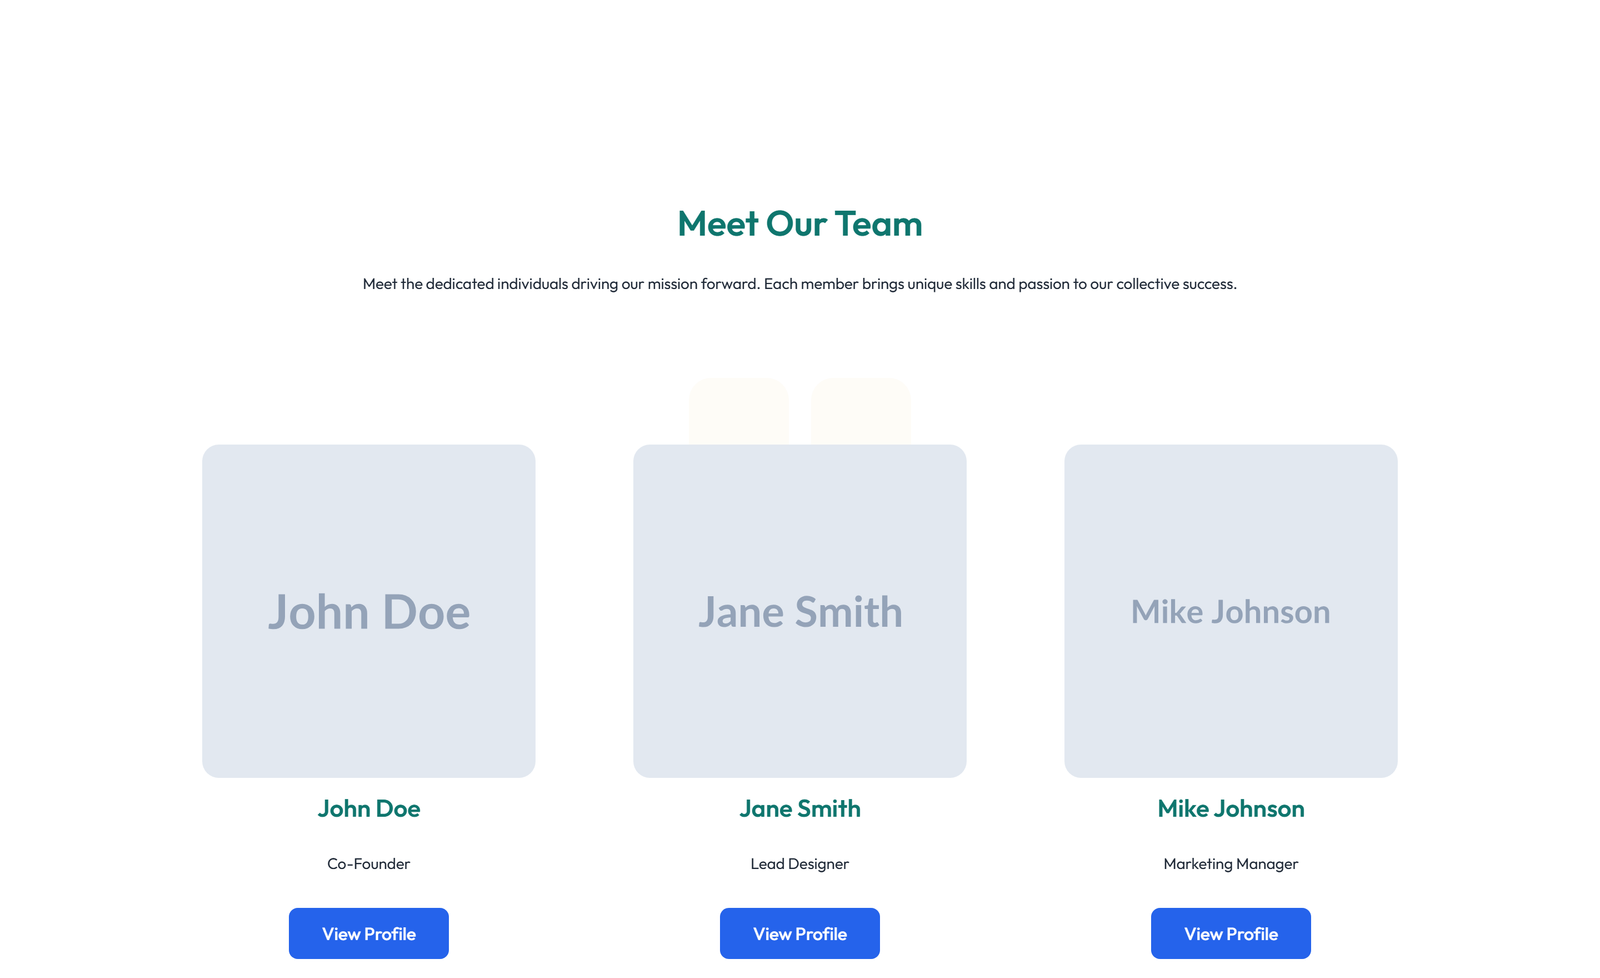Click the Marketing Manager role label

point(1230,864)
